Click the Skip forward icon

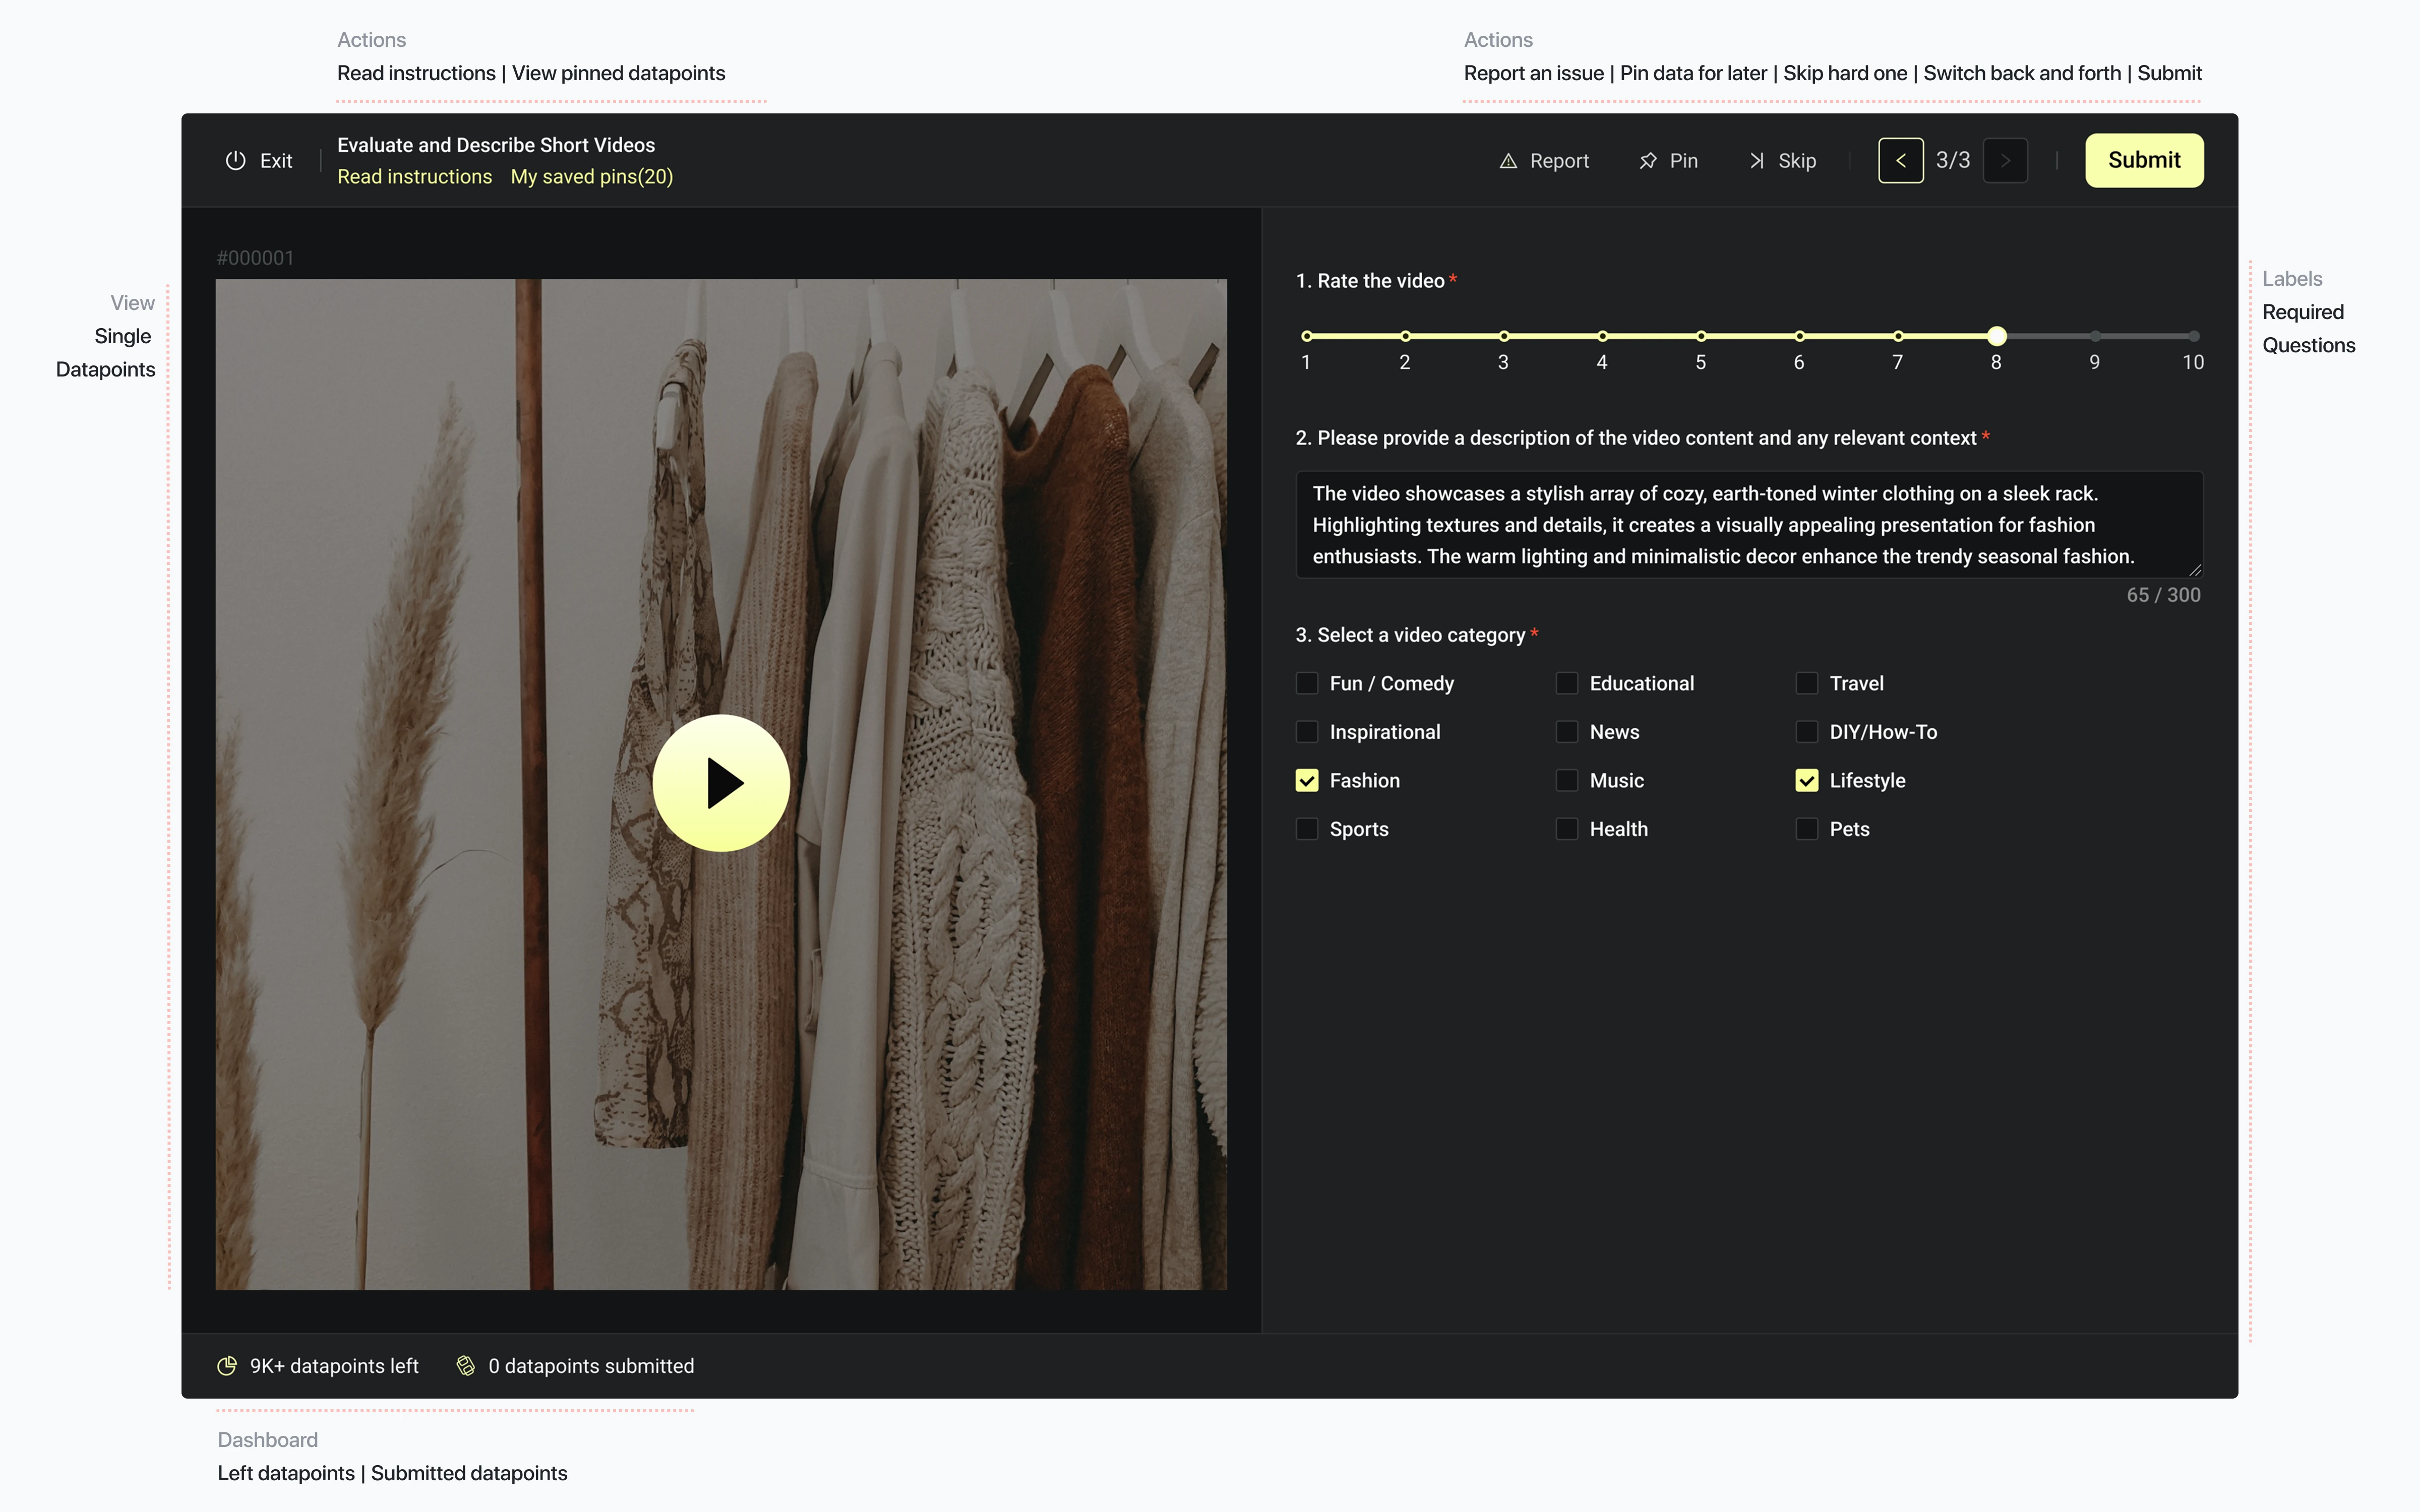point(1756,161)
